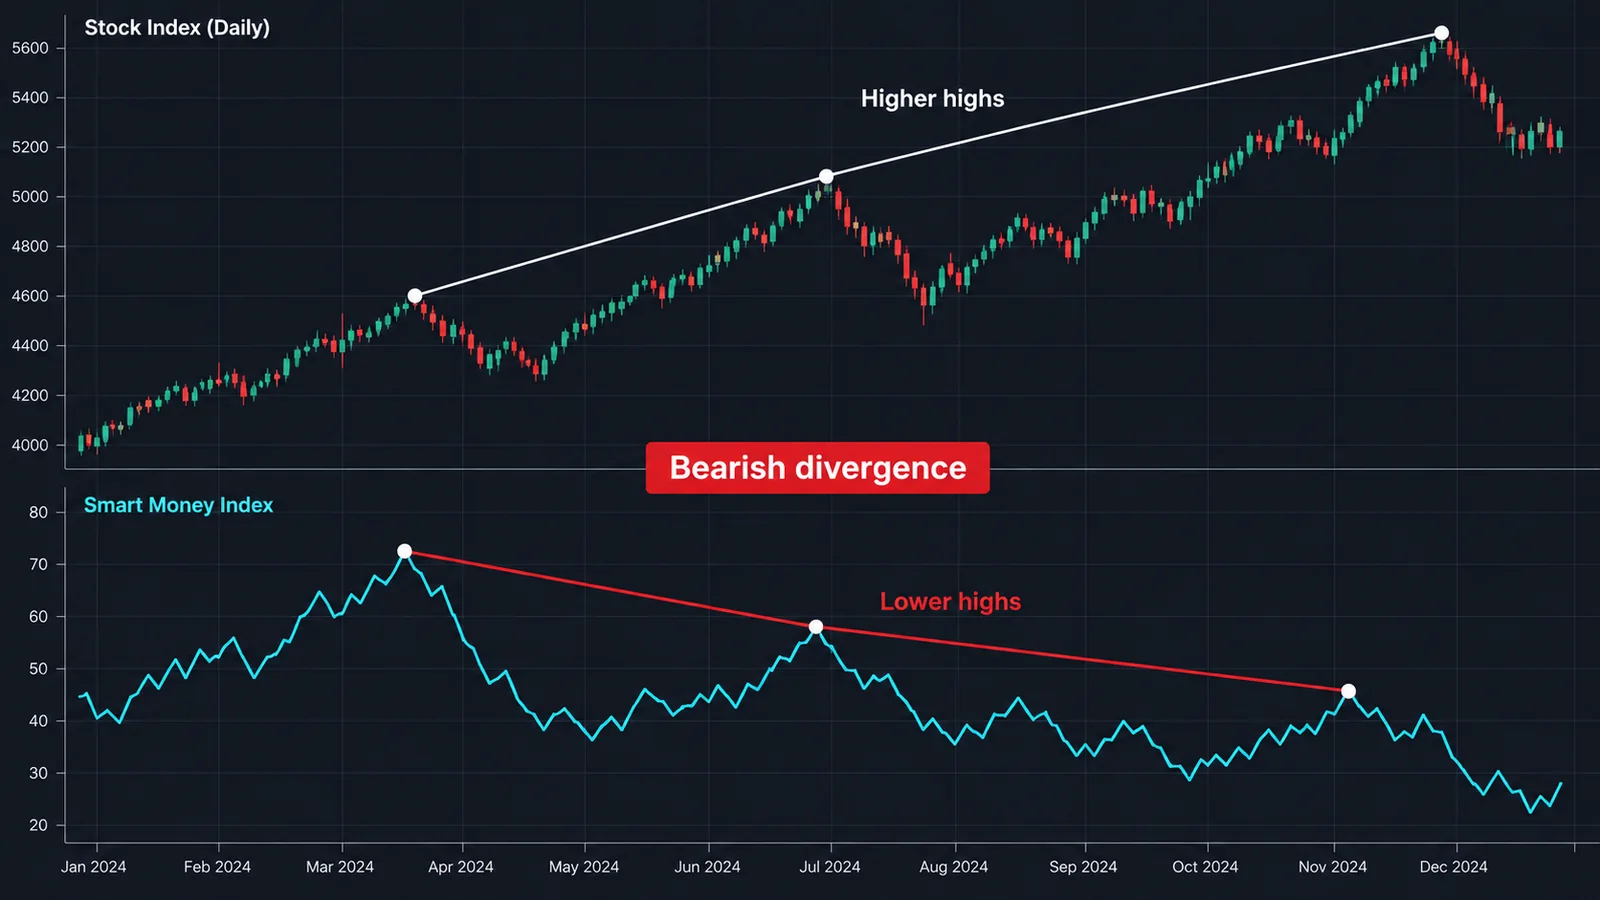Screen dimensions: 1600x900
Task: Click the March Smart Money Index peak dot
Action: tap(404, 551)
